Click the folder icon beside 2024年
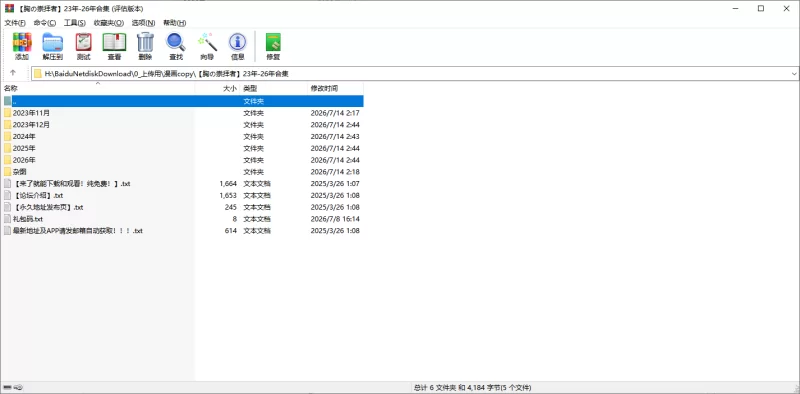This screenshot has width=800, height=394. click(x=7, y=136)
